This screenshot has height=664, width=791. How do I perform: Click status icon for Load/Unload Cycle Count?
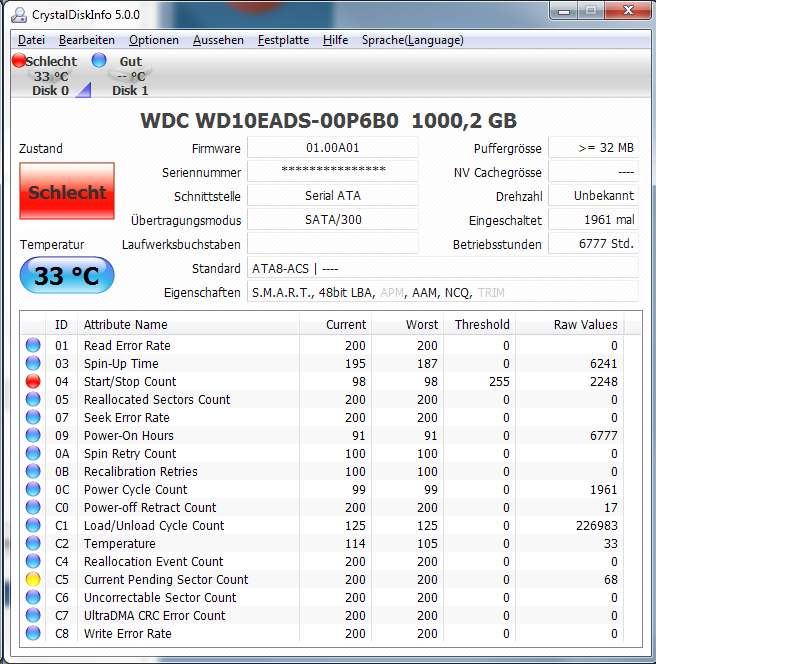coord(33,525)
